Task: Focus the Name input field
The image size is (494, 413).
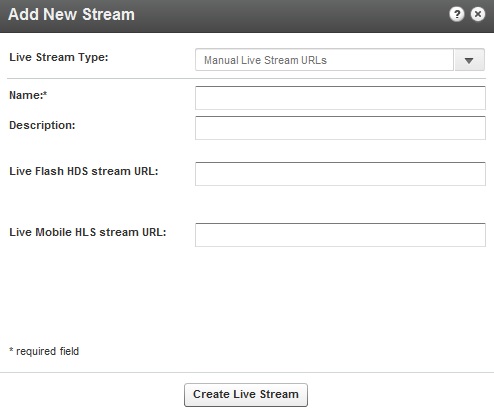Action: [340, 98]
